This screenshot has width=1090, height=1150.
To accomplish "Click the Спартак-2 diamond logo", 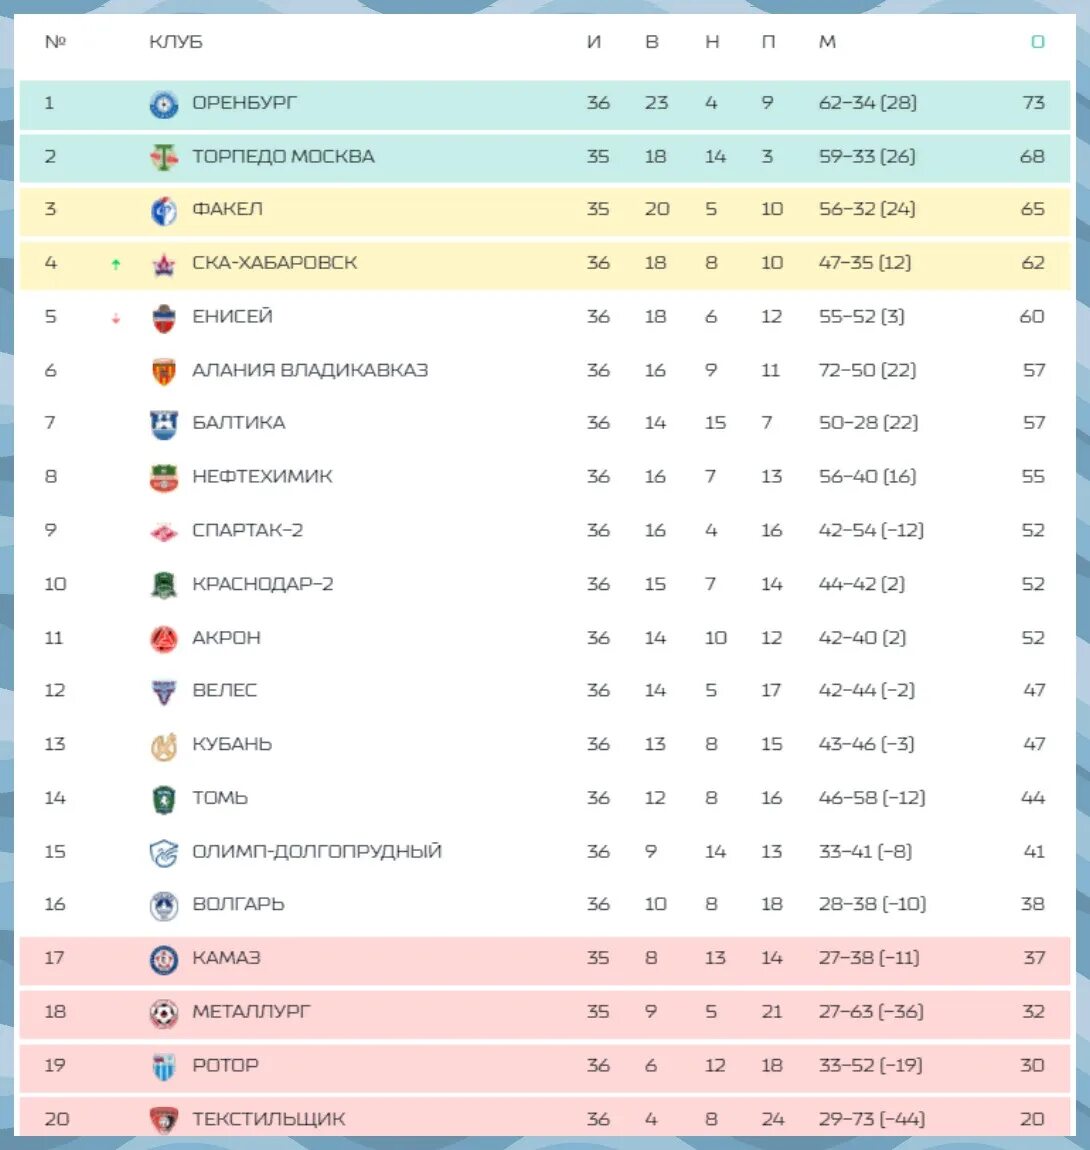I will (164, 532).
